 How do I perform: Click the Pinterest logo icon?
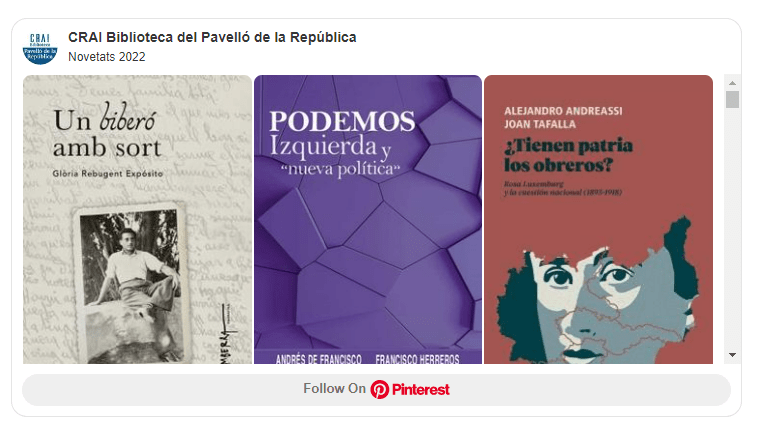[x=379, y=389]
